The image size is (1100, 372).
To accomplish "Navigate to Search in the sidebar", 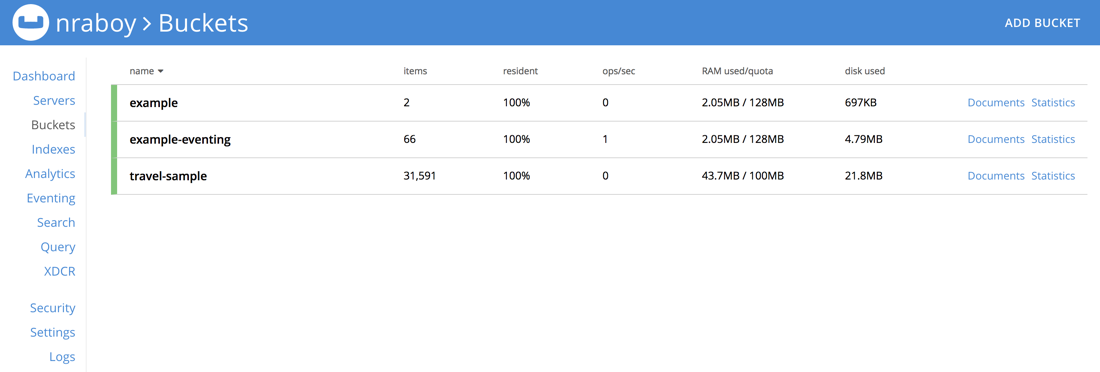I will coord(56,222).
